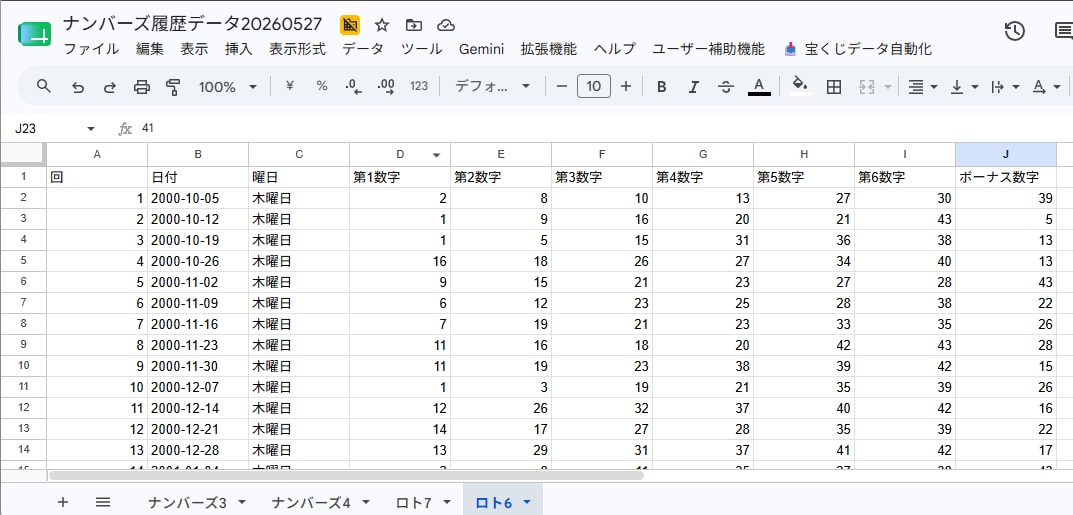Image resolution: width=1073 pixels, height=515 pixels.
Task: Open the ヘルプ menu
Action: pyautogui.click(x=615, y=49)
